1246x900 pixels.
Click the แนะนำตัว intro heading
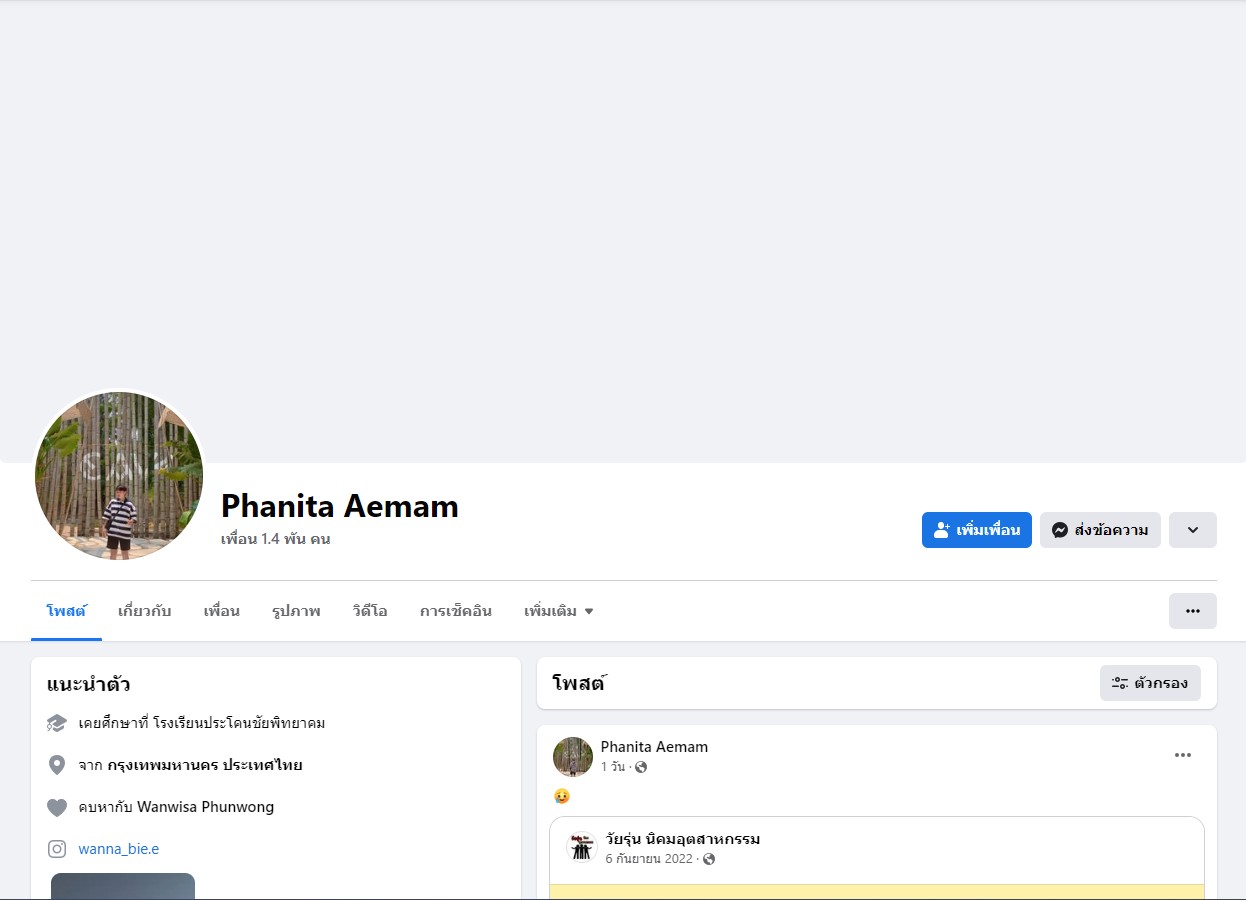[x=88, y=685]
